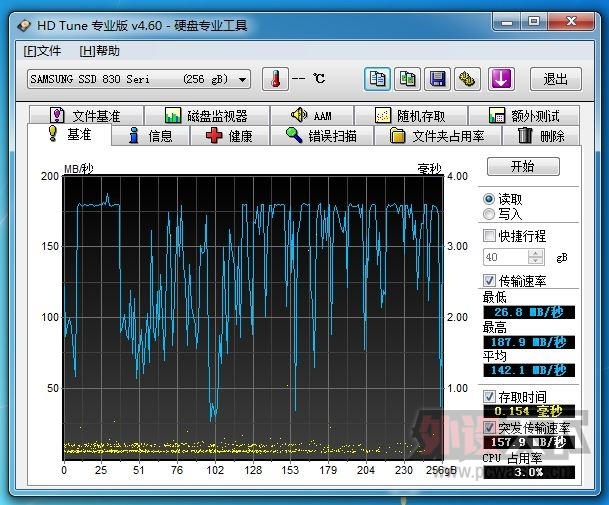Decrease short stroke value stepper down
This screenshot has width=609, height=505.
pos(536,261)
